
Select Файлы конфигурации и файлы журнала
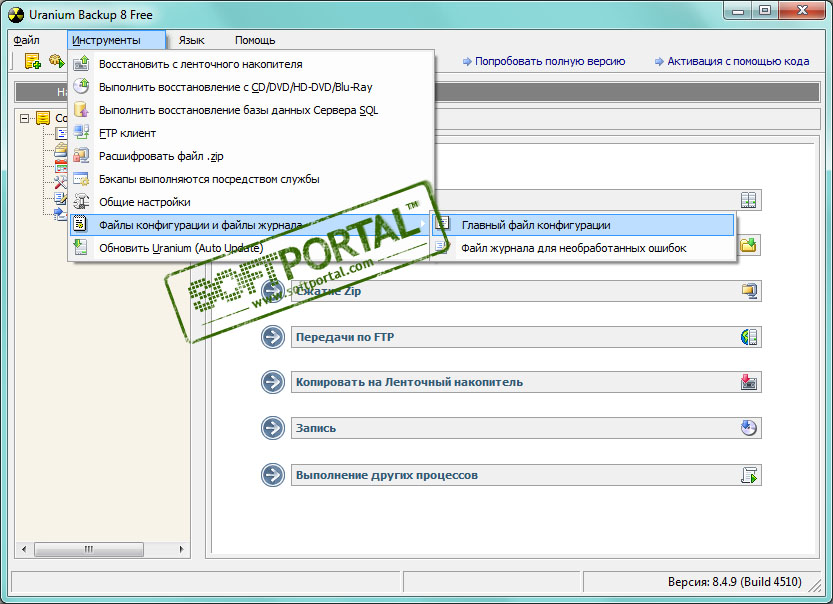point(251,225)
